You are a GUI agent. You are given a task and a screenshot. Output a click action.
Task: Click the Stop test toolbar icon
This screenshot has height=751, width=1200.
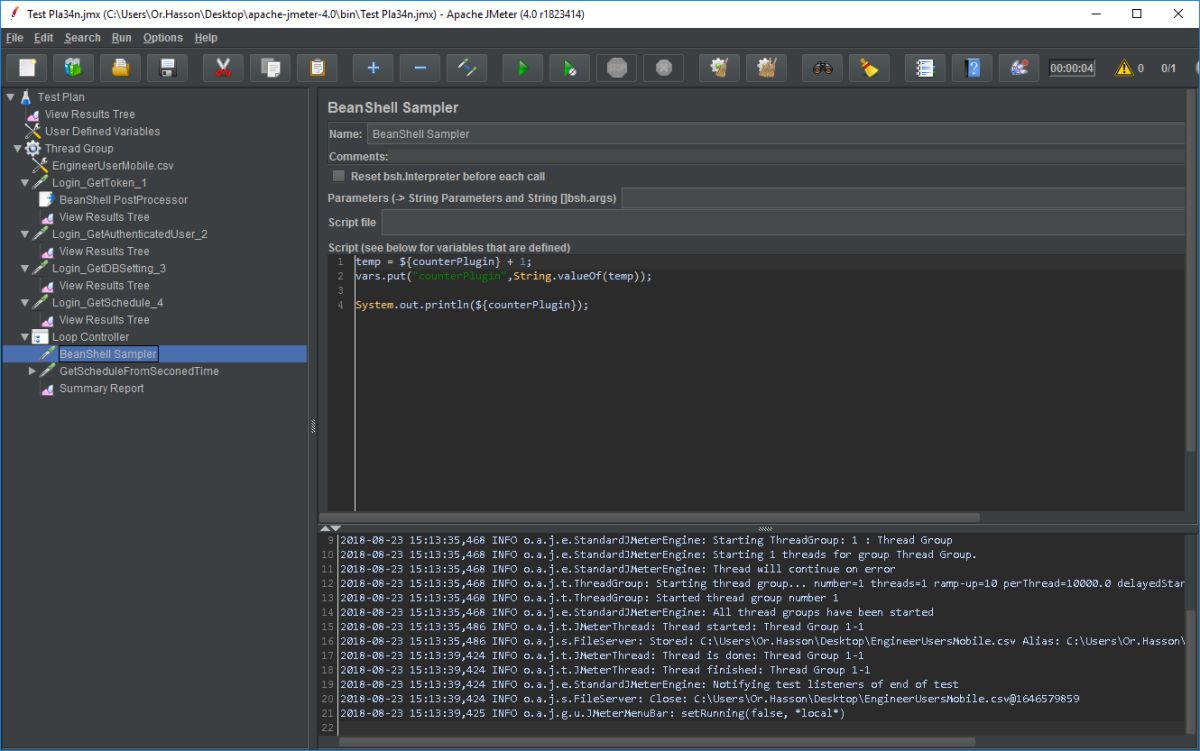[617, 68]
